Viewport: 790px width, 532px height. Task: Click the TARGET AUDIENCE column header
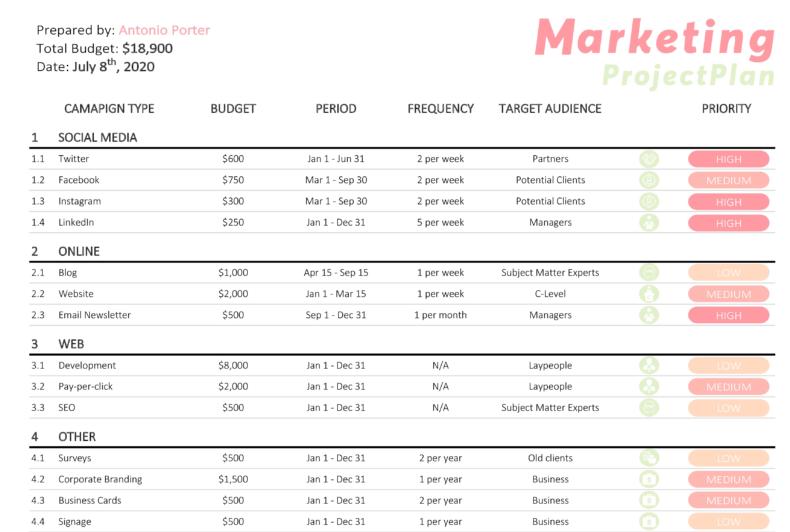[x=550, y=109]
